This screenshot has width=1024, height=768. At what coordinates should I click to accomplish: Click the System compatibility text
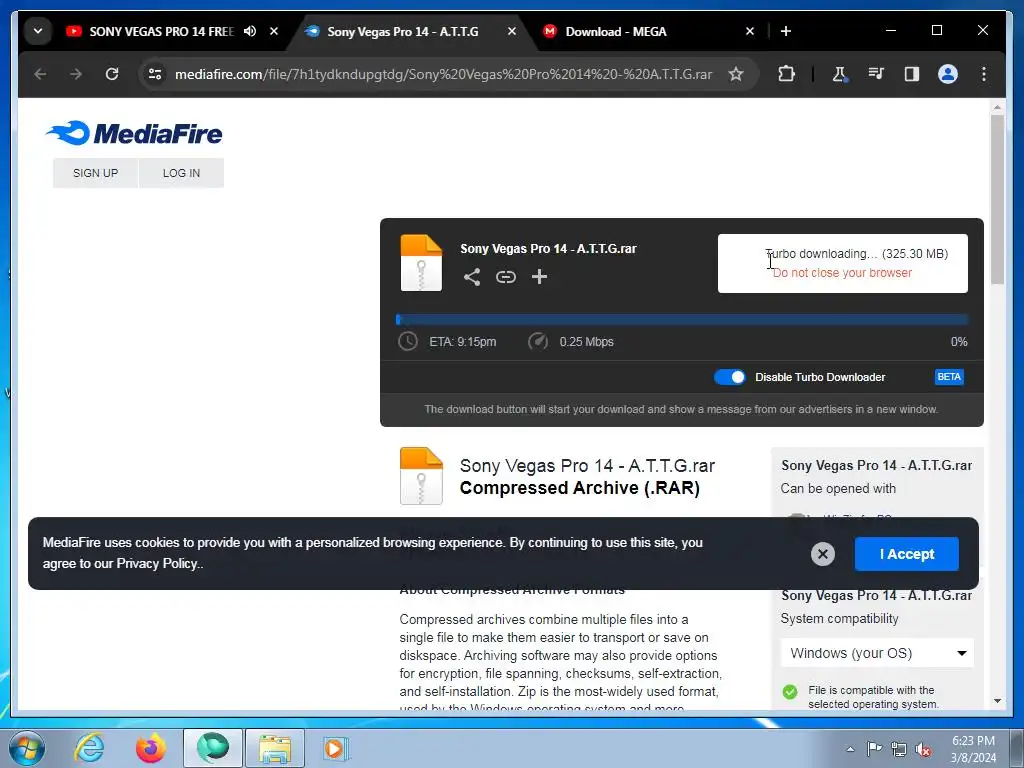[839, 618]
